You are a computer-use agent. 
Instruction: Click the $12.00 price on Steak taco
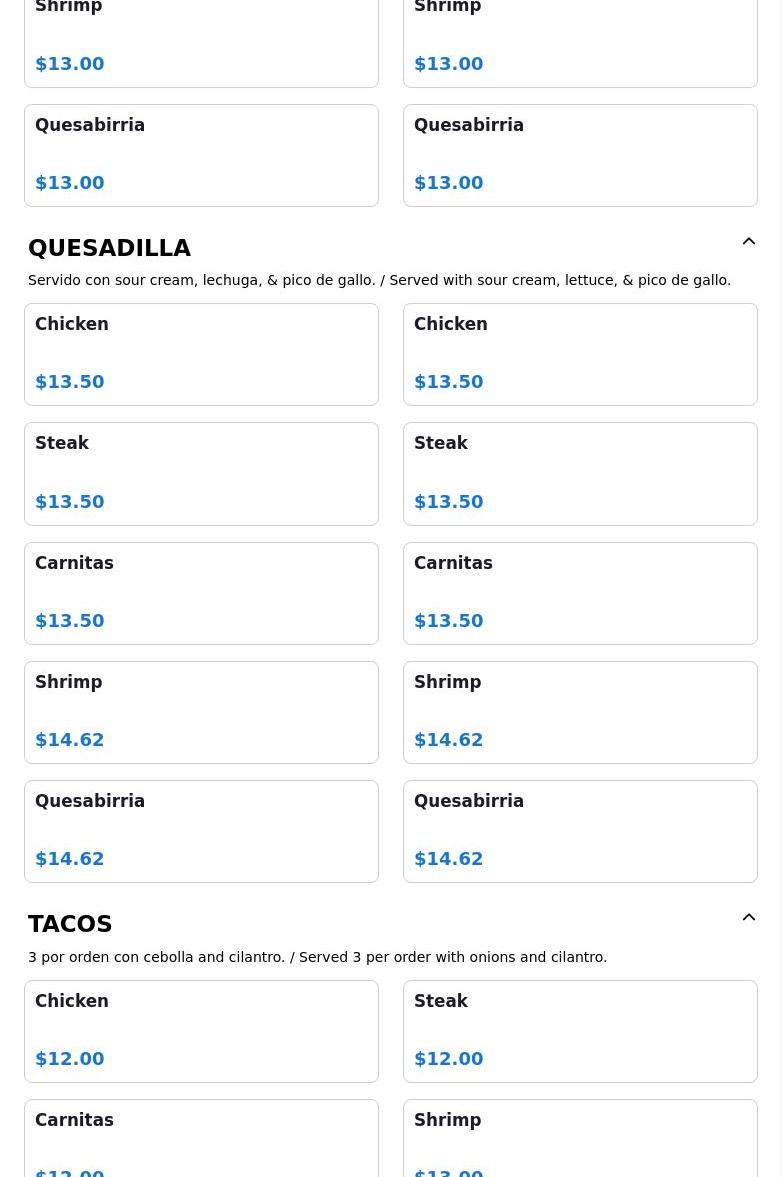448,1058
